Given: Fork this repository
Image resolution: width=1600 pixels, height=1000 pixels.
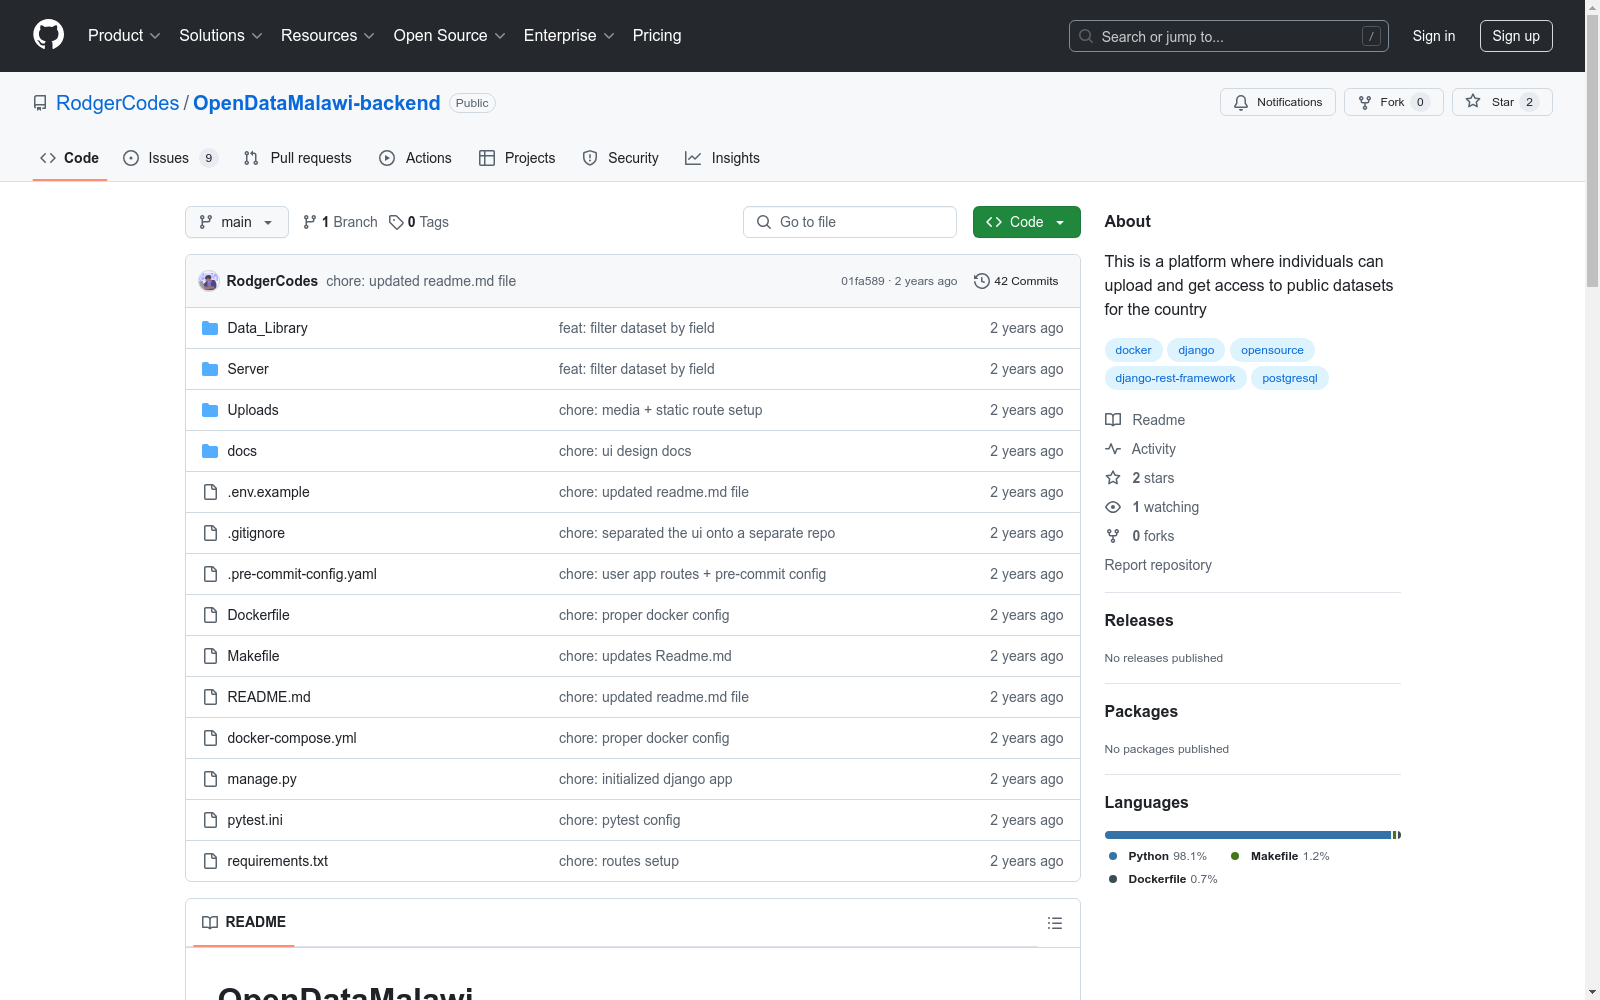Looking at the screenshot, I should tap(1394, 102).
